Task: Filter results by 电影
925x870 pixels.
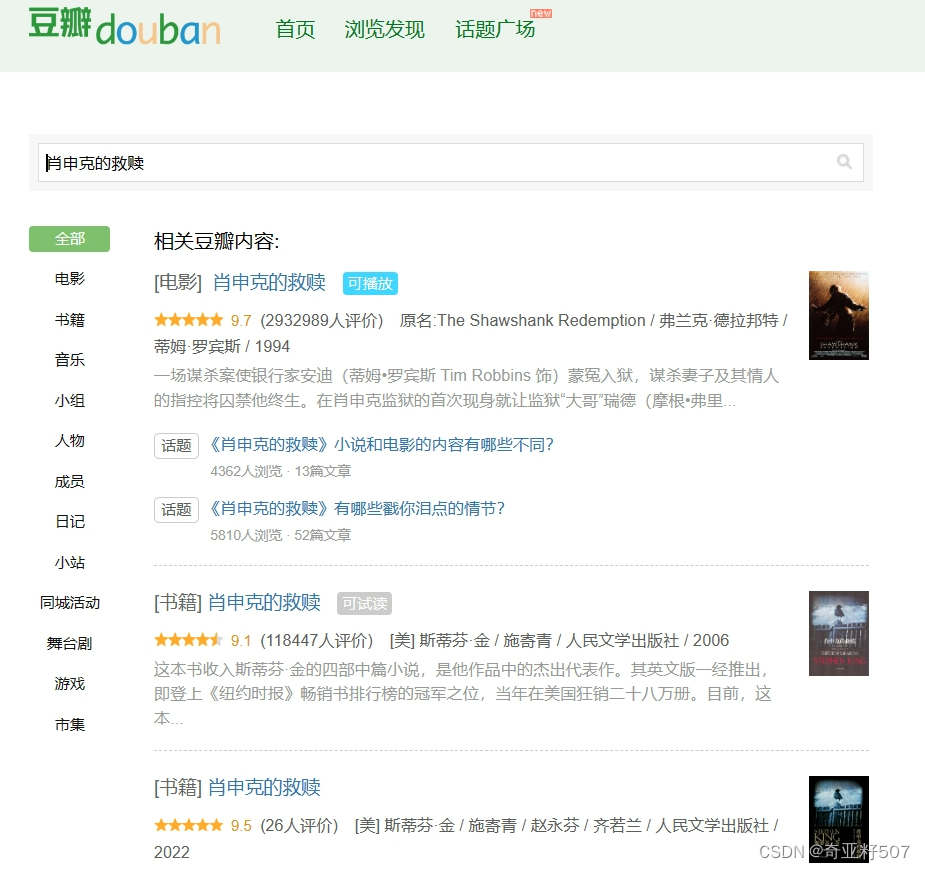Action: (70, 279)
